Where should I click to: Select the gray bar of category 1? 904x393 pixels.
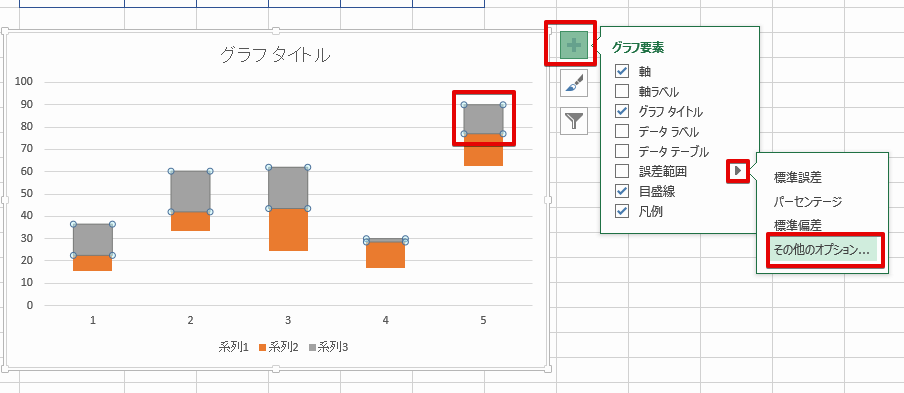point(93,239)
